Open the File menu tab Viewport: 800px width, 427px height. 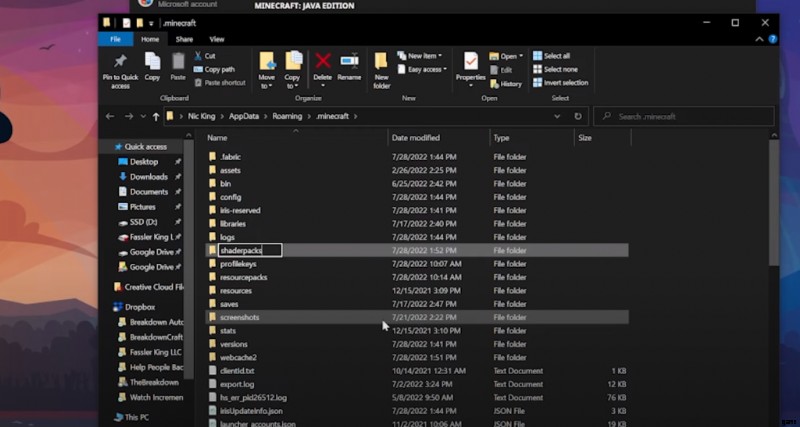pyautogui.click(x=114, y=39)
